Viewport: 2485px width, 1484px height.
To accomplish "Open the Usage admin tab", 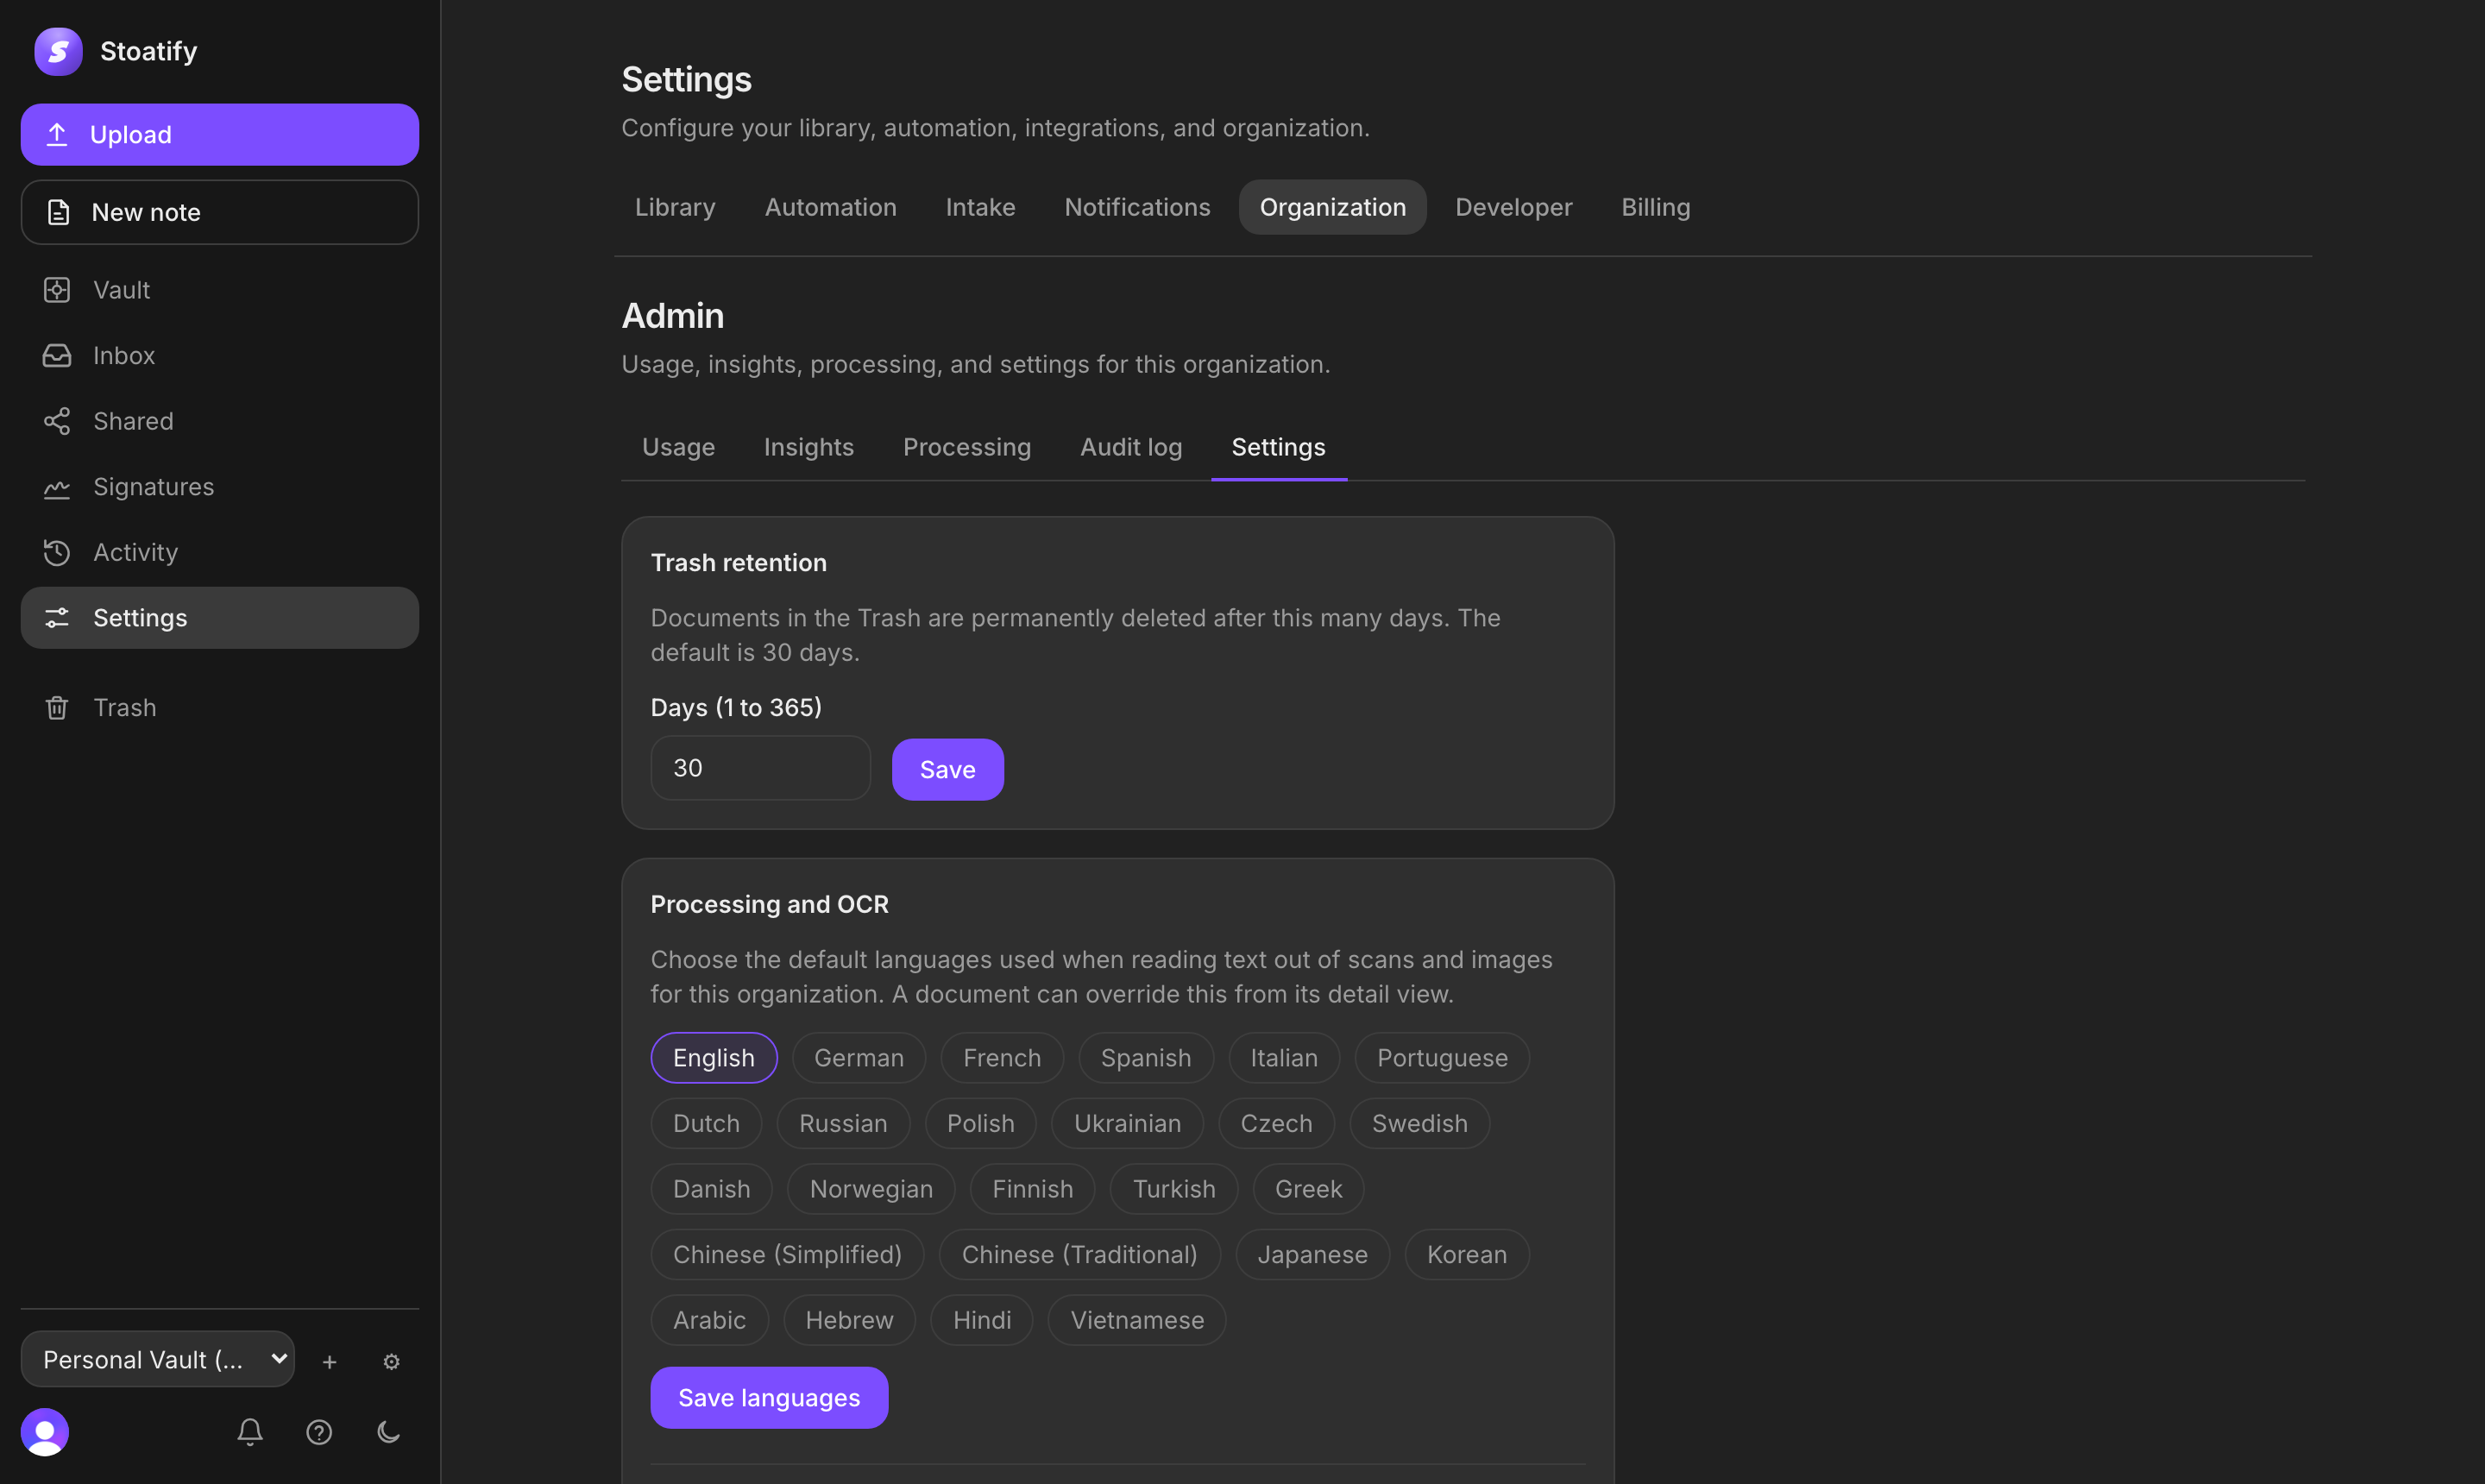I will (678, 447).
